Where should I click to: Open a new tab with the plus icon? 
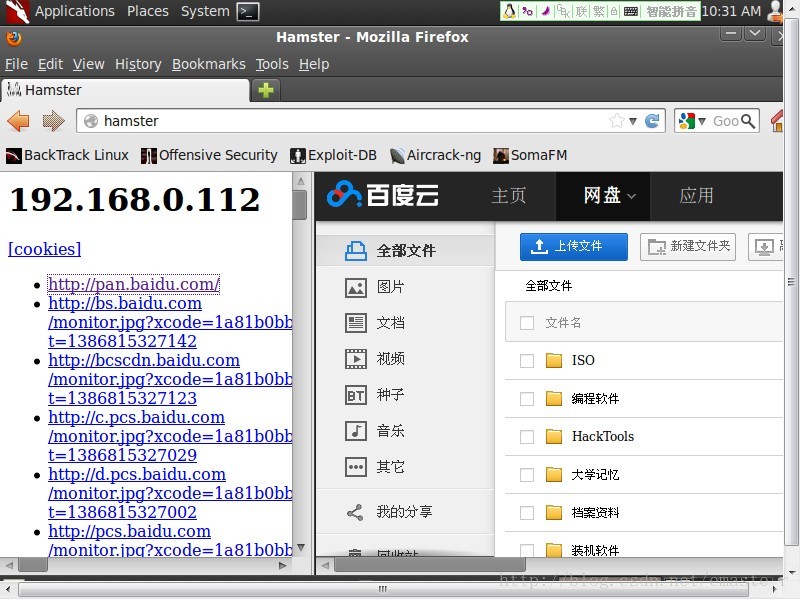tap(266, 90)
